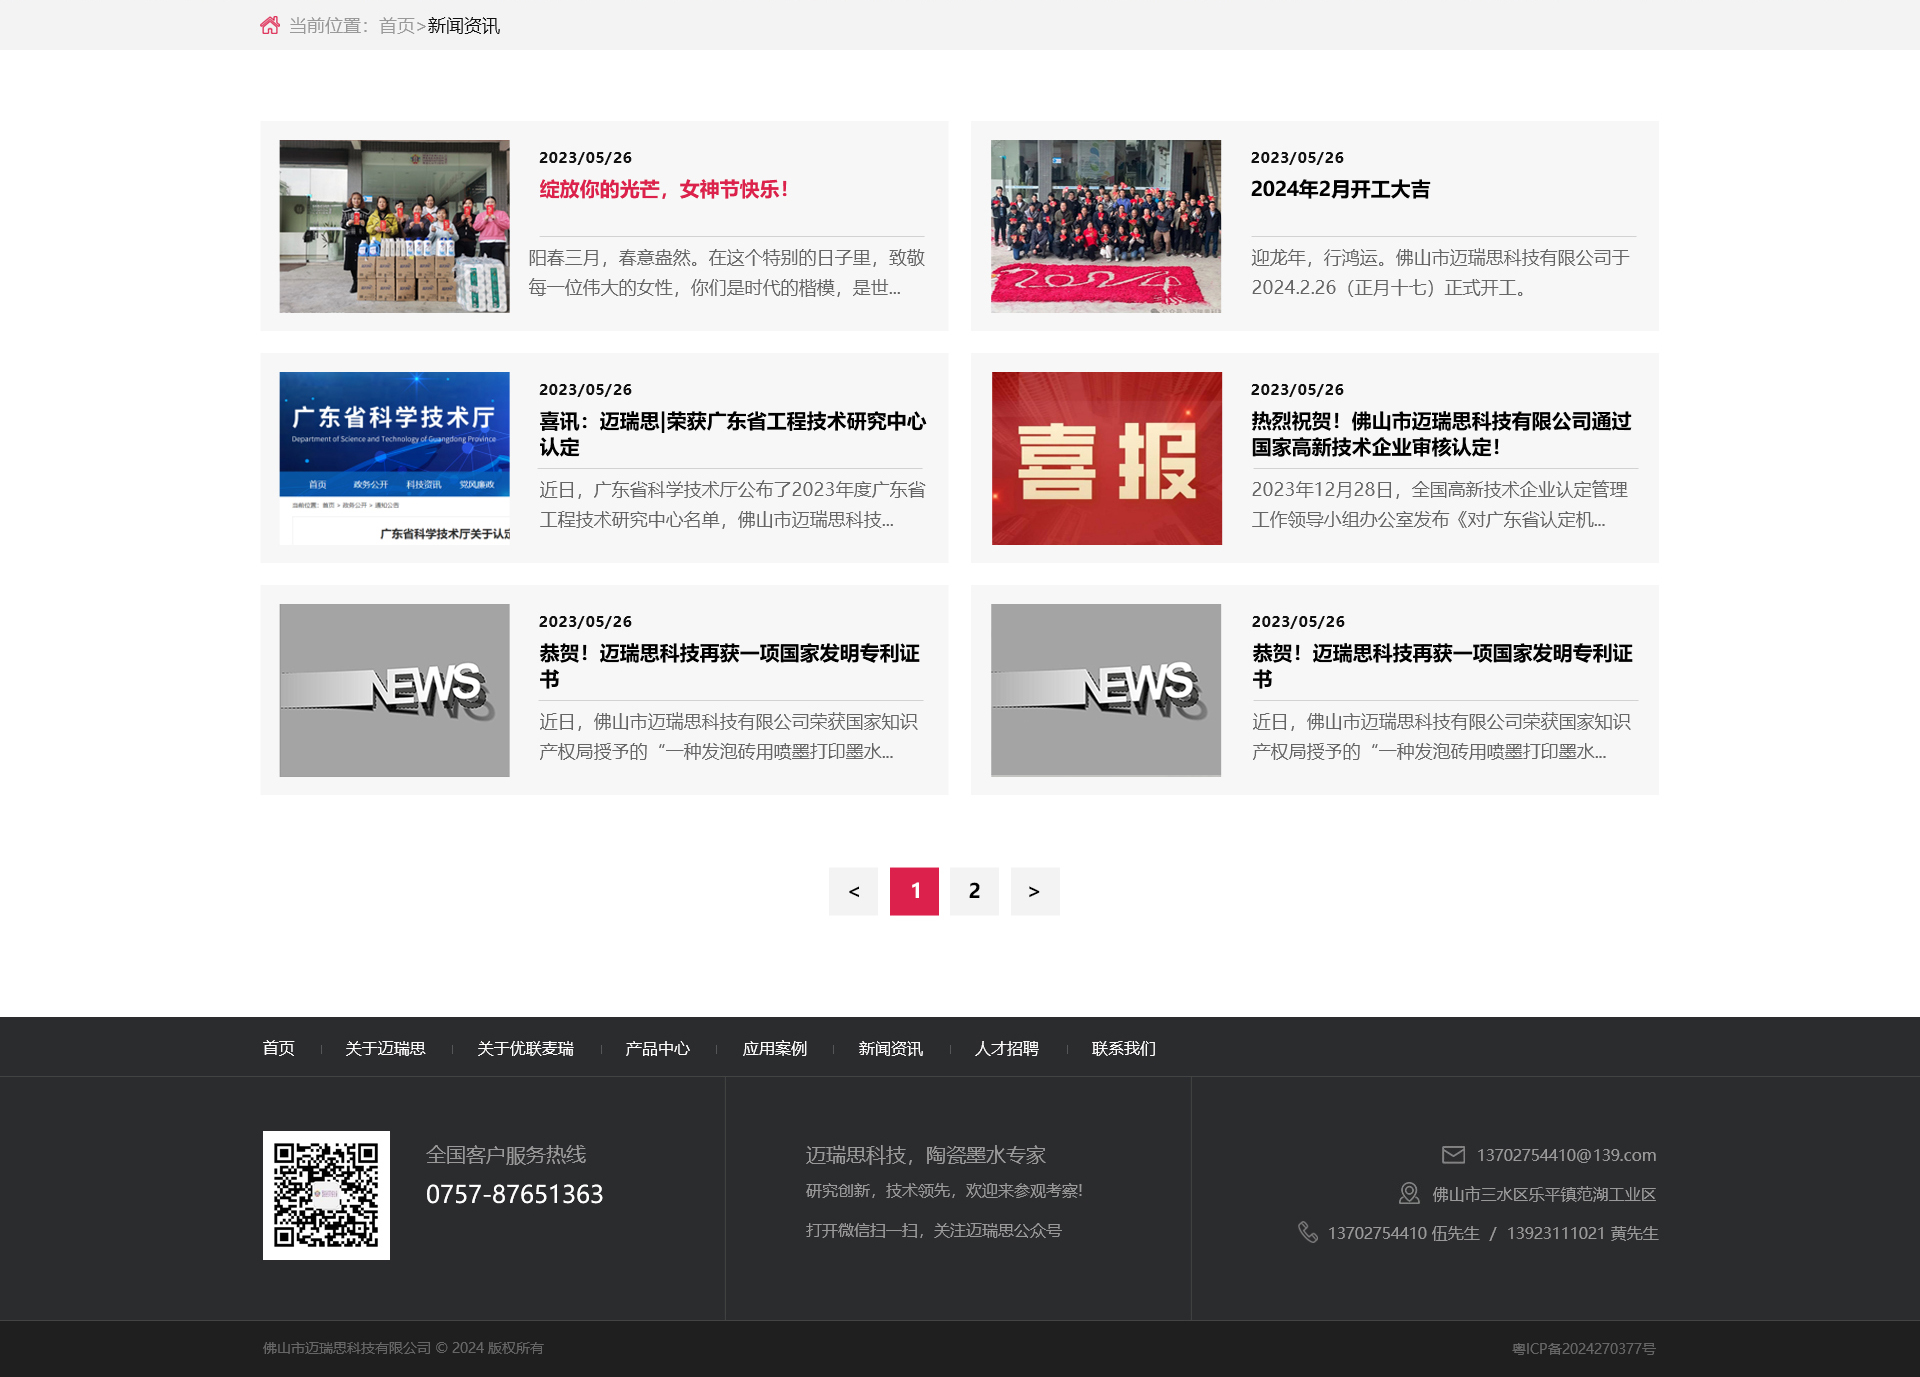Click the home icon in breadcrumb
Image resolution: width=1920 pixels, height=1377 pixels.
point(270,25)
